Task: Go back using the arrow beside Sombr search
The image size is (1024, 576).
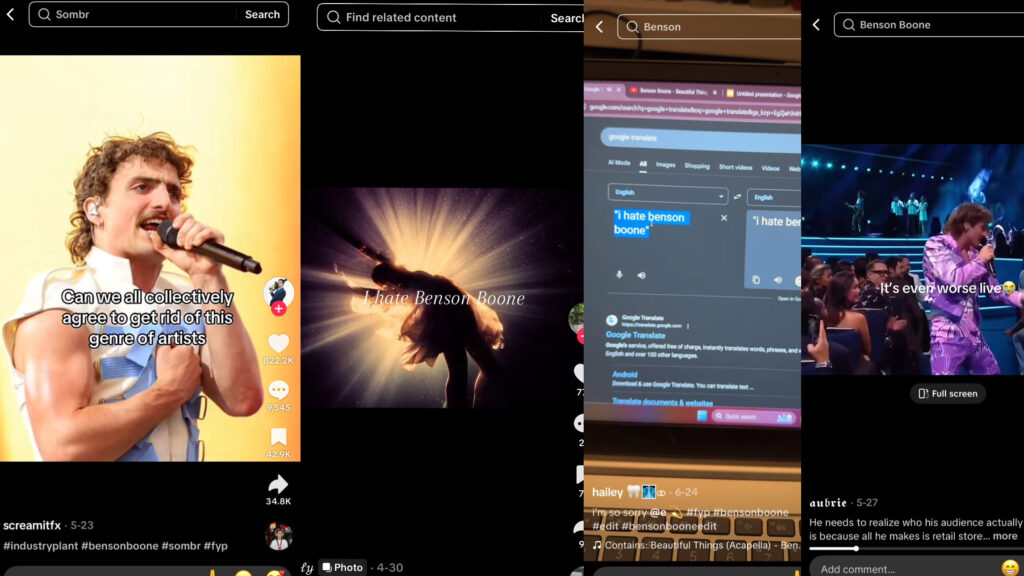Action: point(10,14)
